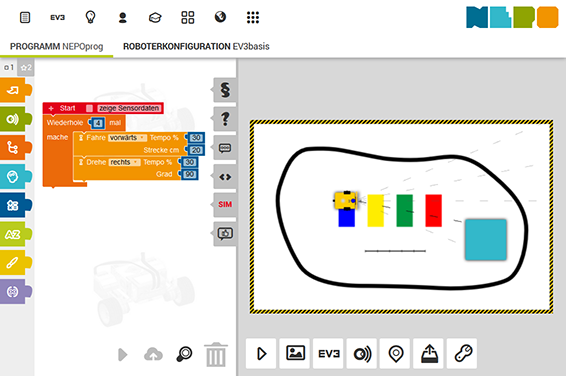Start the simulation with the play button
The width and height of the screenshot is (566, 376).
[x=261, y=353]
